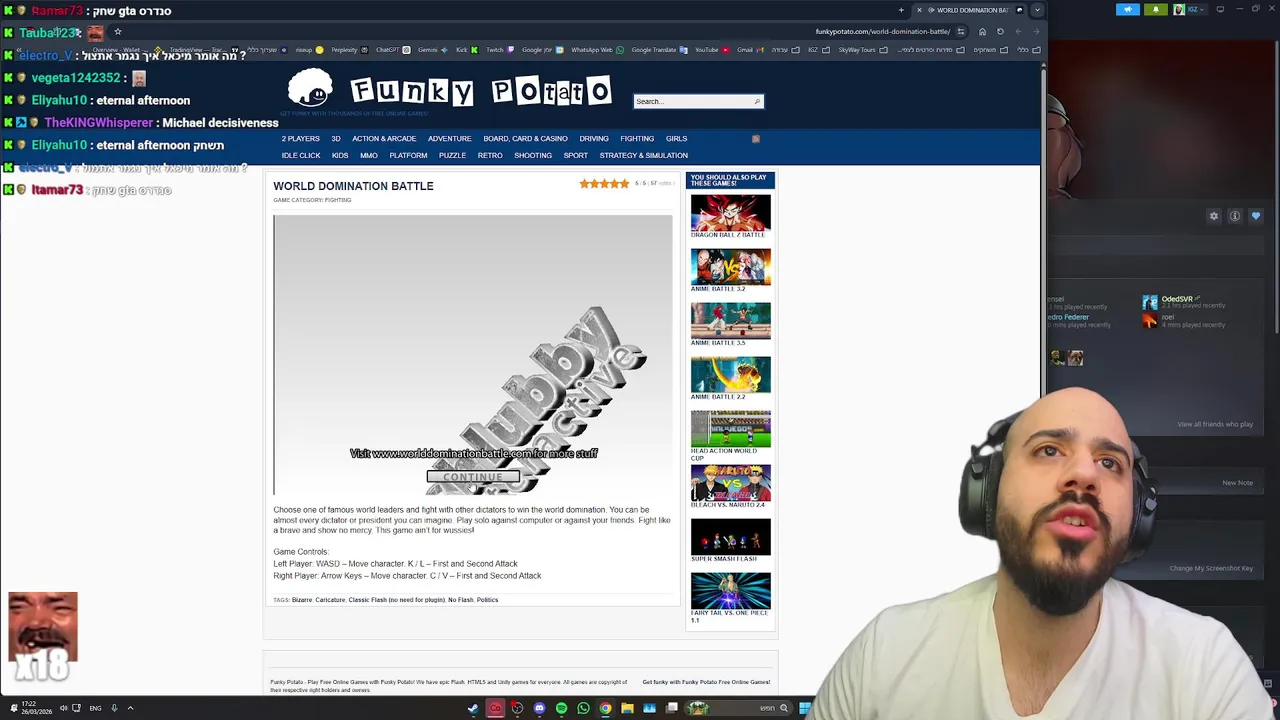Open the IGZ bookmarks folder
Image resolution: width=1280 pixels, height=720 pixels.
tap(817, 50)
